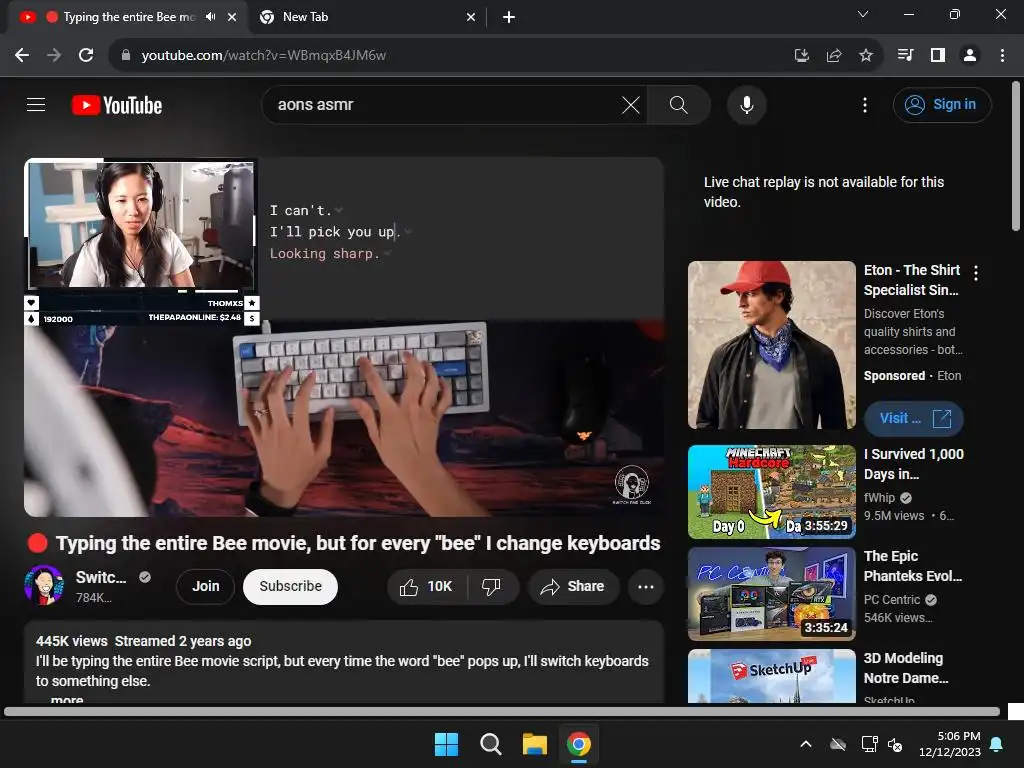
Task: Click the Join membership button
Action: (206, 586)
